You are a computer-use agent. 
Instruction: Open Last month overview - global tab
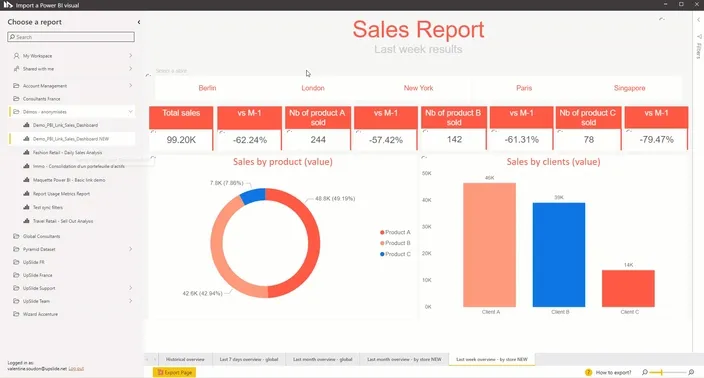click(x=322, y=359)
